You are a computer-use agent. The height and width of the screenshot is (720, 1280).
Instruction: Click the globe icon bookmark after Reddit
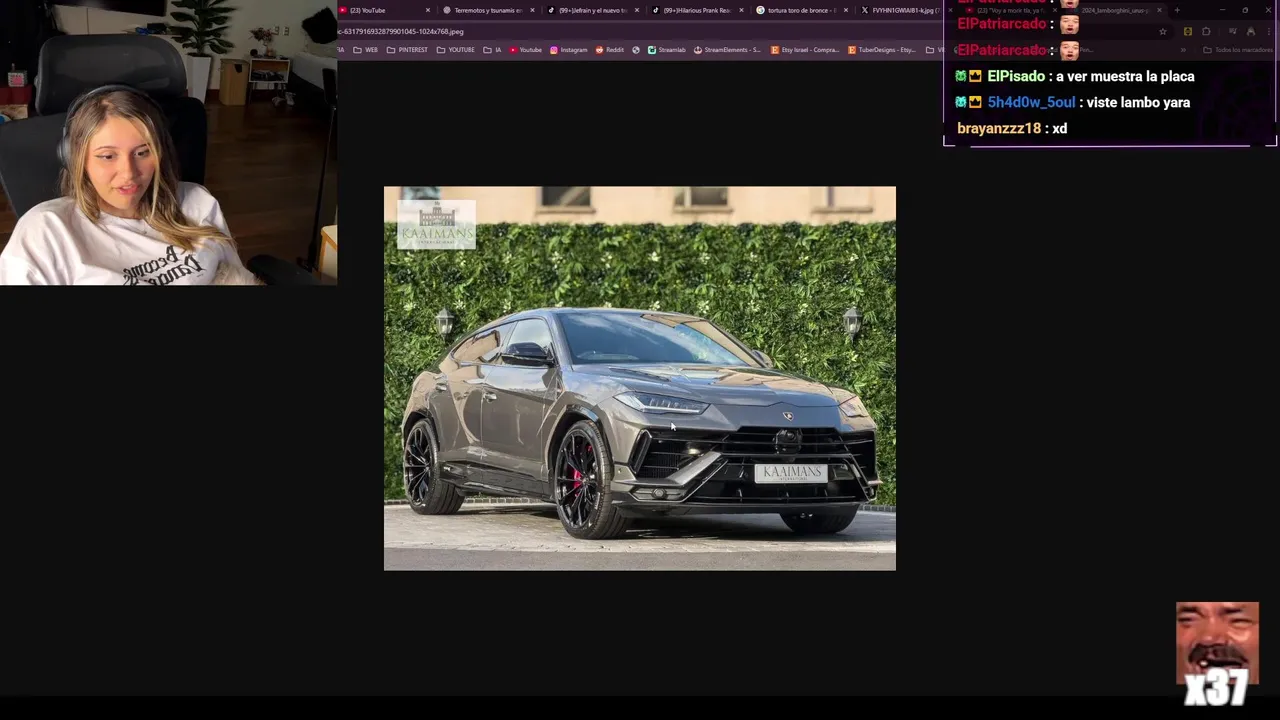pyautogui.click(x=635, y=50)
